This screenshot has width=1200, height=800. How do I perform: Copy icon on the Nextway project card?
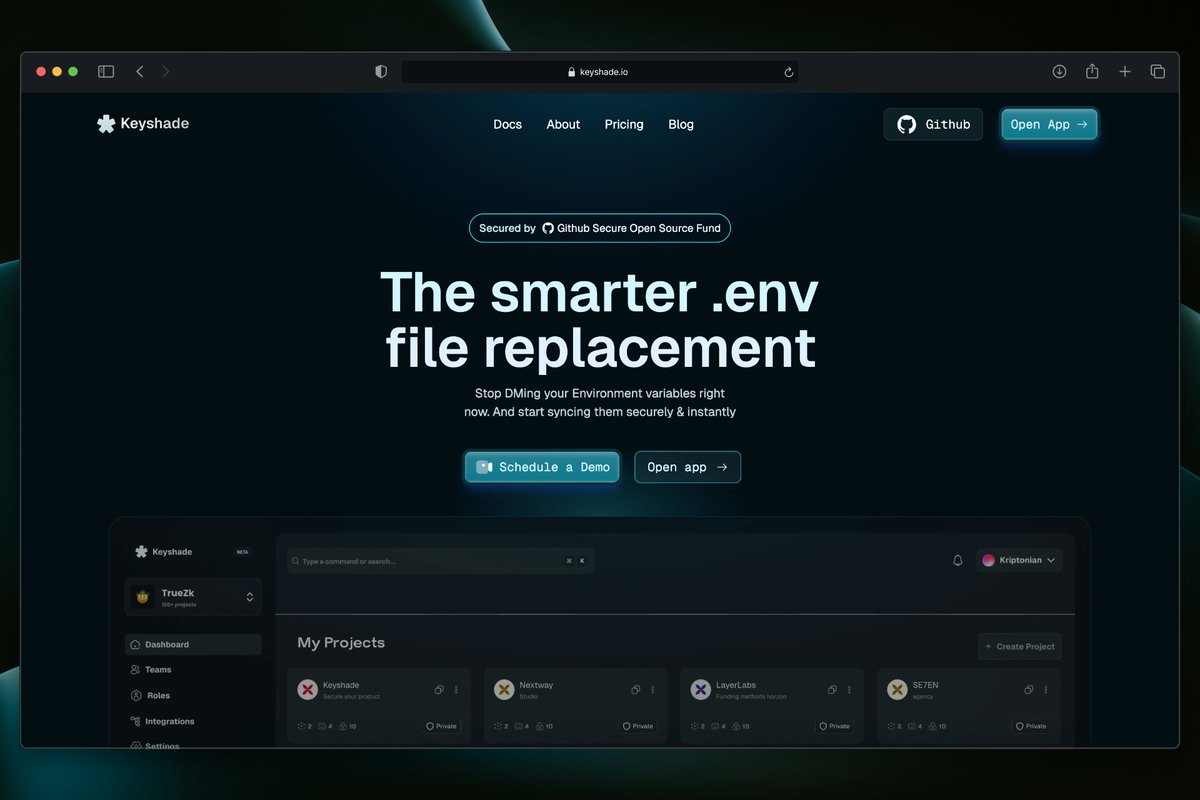(x=636, y=690)
